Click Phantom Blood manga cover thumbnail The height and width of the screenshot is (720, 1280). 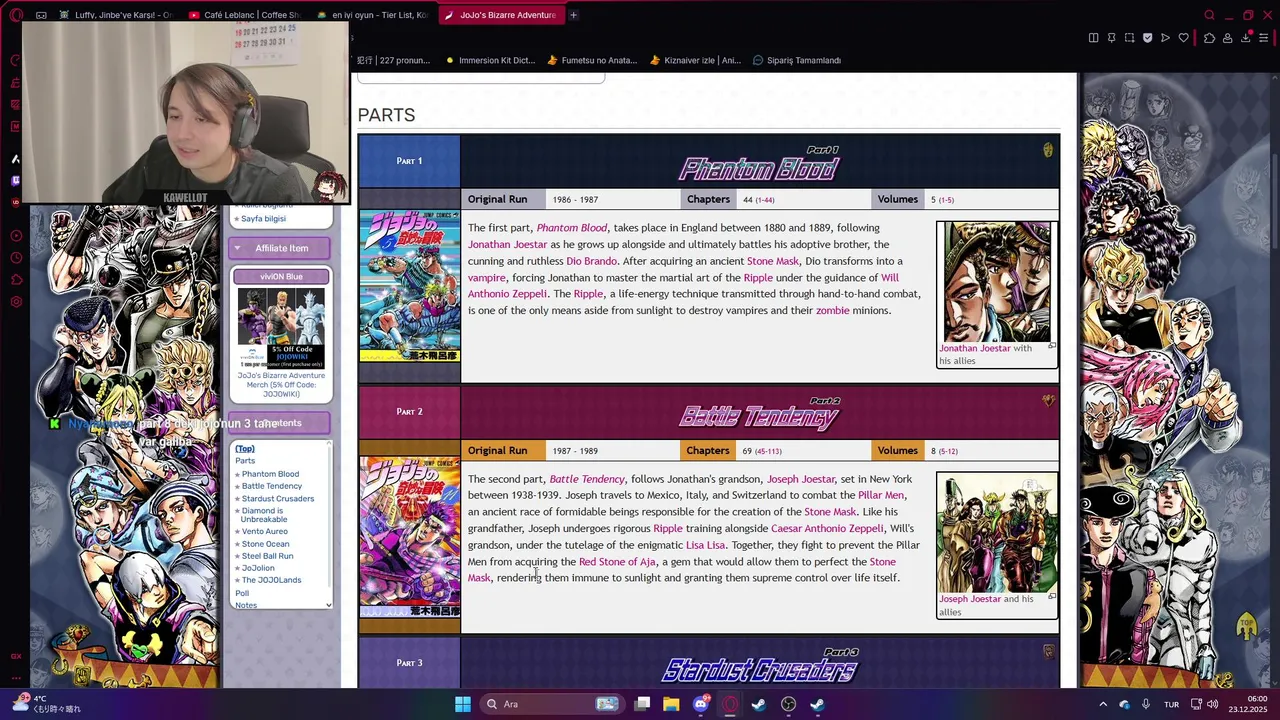click(x=410, y=286)
